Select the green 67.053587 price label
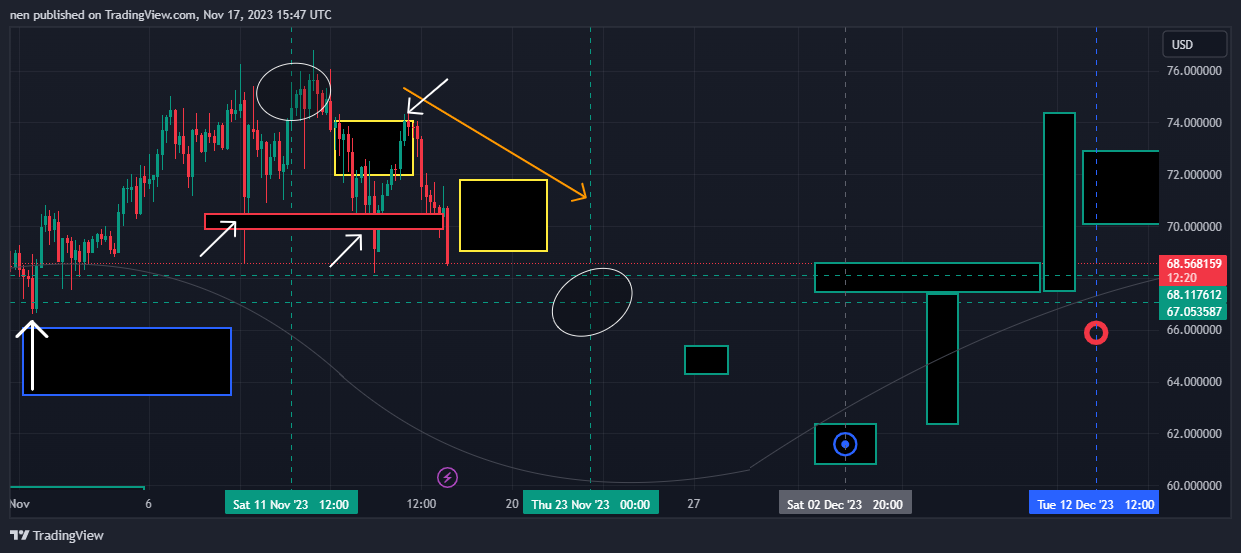 tap(1194, 311)
